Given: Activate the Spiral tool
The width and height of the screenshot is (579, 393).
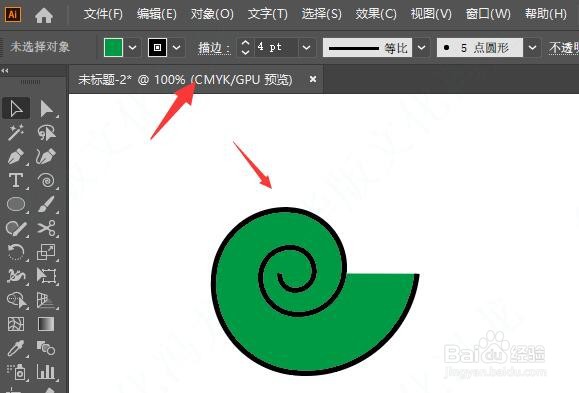Looking at the screenshot, I should click(47, 181).
